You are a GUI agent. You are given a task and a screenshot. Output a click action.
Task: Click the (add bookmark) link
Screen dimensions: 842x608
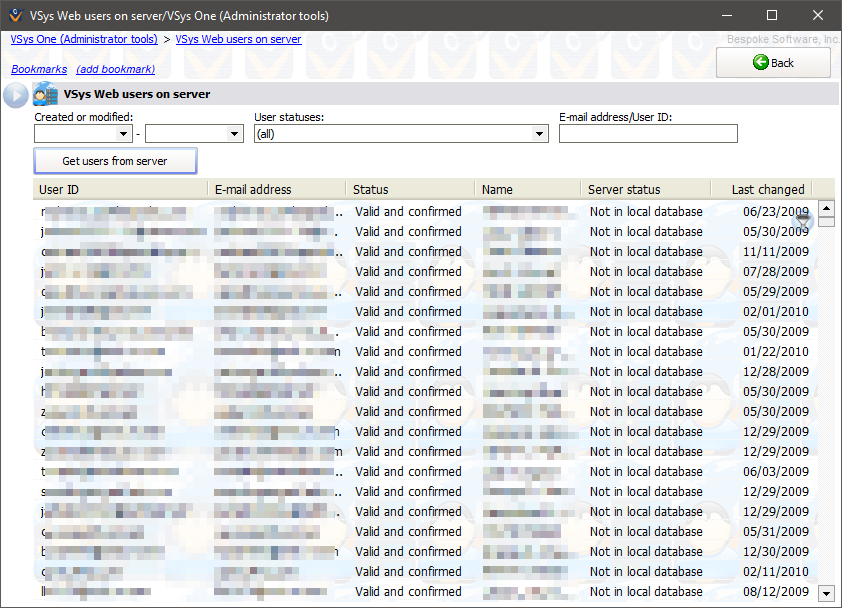coord(115,69)
